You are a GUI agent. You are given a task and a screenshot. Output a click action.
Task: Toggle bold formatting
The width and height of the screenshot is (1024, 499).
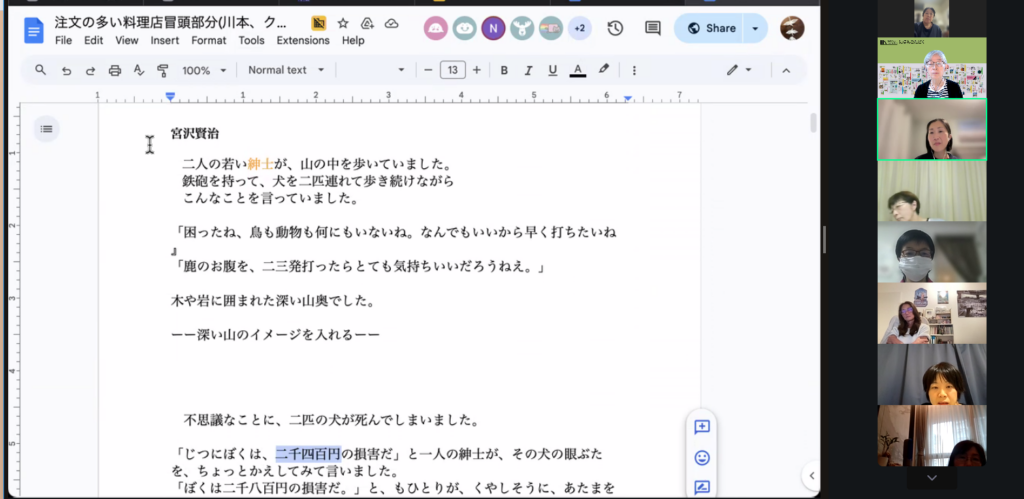point(504,70)
